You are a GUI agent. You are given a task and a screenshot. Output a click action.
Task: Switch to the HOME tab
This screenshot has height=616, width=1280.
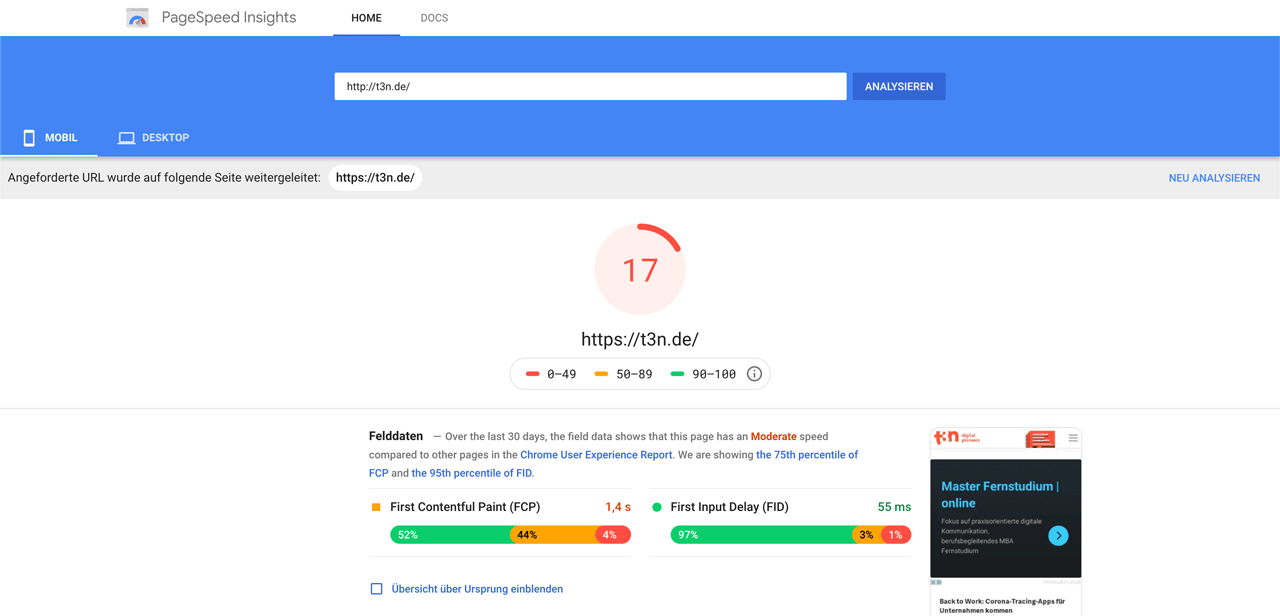366,18
